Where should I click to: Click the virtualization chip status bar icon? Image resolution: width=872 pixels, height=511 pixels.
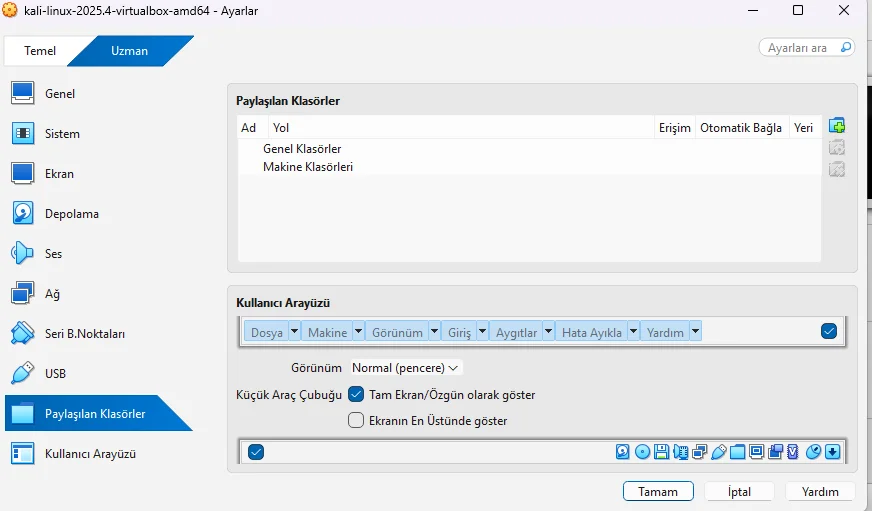(x=793, y=452)
